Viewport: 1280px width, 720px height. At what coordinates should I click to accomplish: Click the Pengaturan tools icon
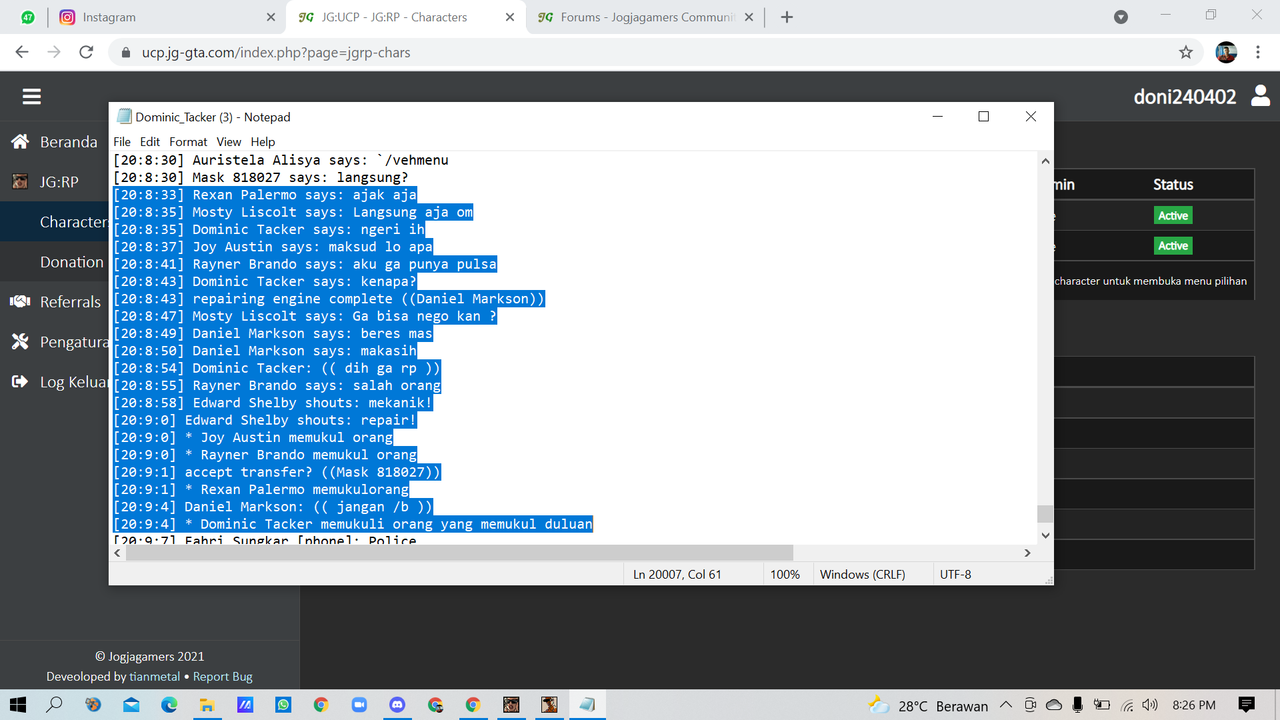coord(20,342)
